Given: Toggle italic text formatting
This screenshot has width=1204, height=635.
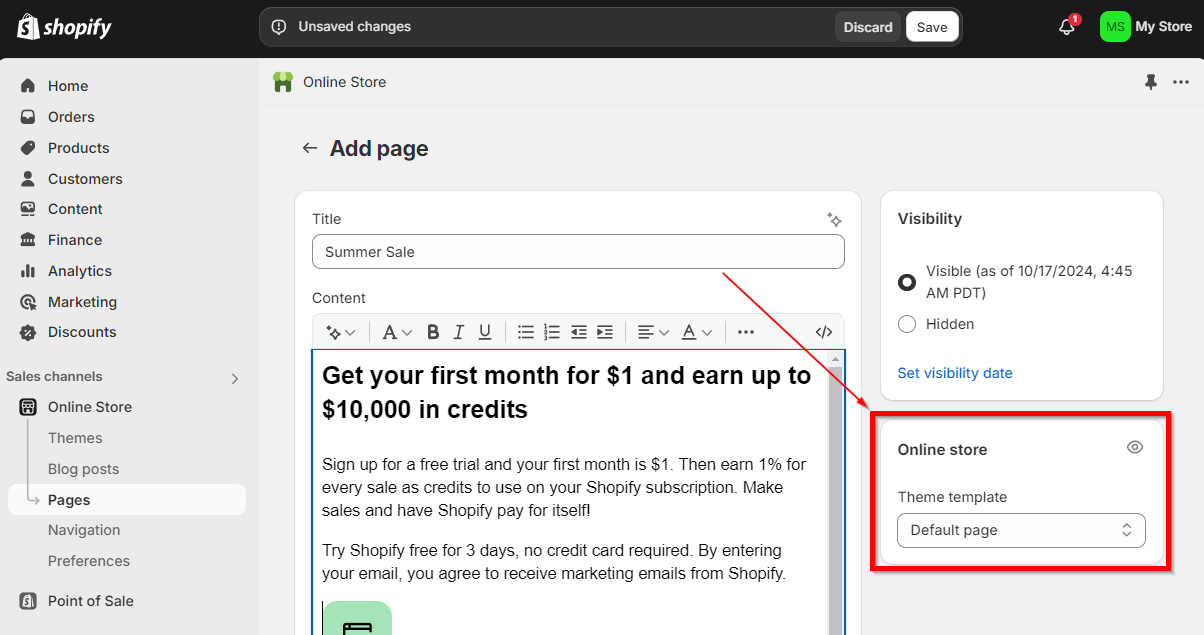Looking at the screenshot, I should point(459,332).
